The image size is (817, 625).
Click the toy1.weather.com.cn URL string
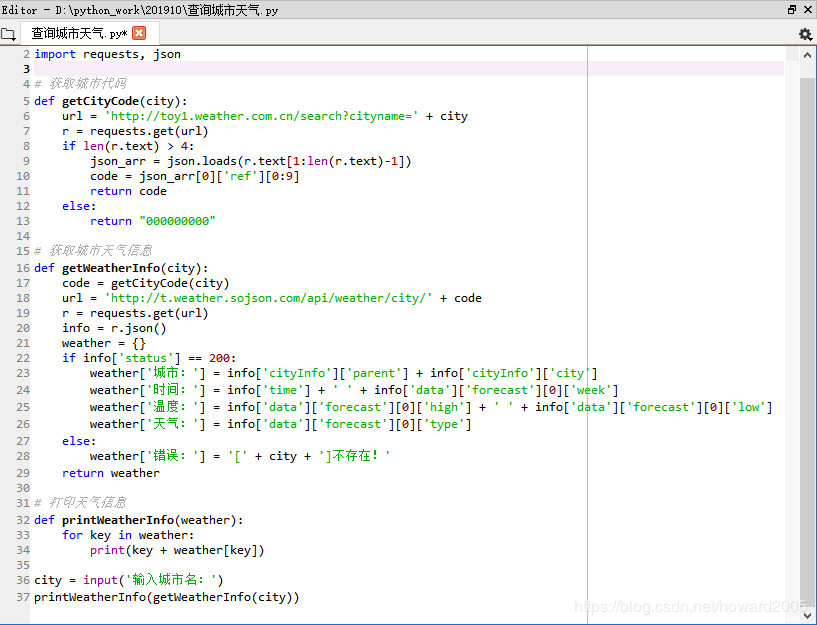pyautogui.click(x=262, y=116)
